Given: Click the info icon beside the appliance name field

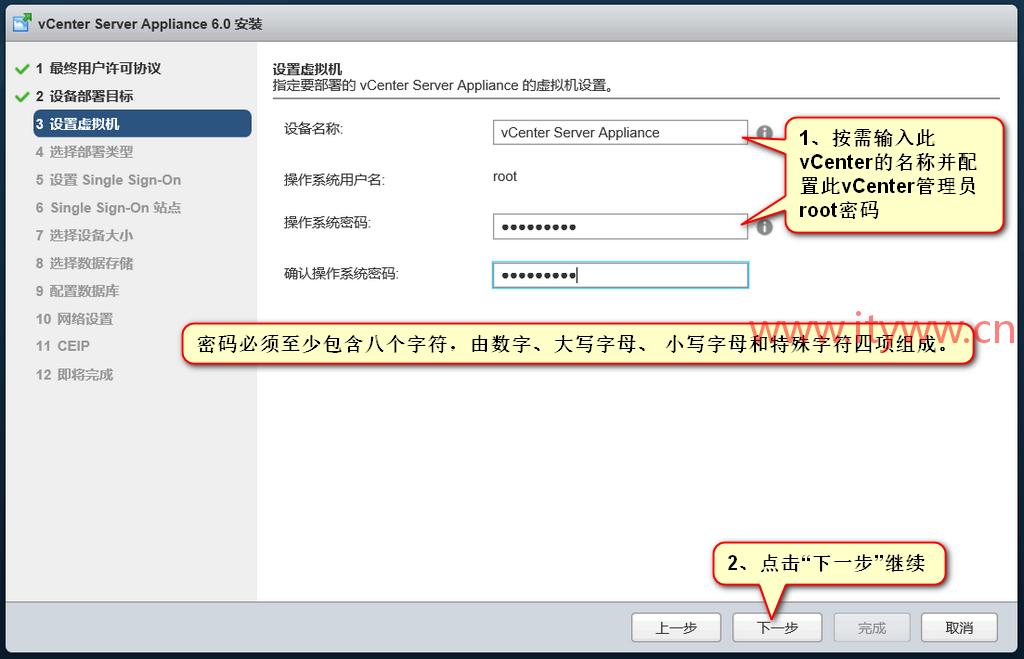Looking at the screenshot, I should click(x=764, y=133).
